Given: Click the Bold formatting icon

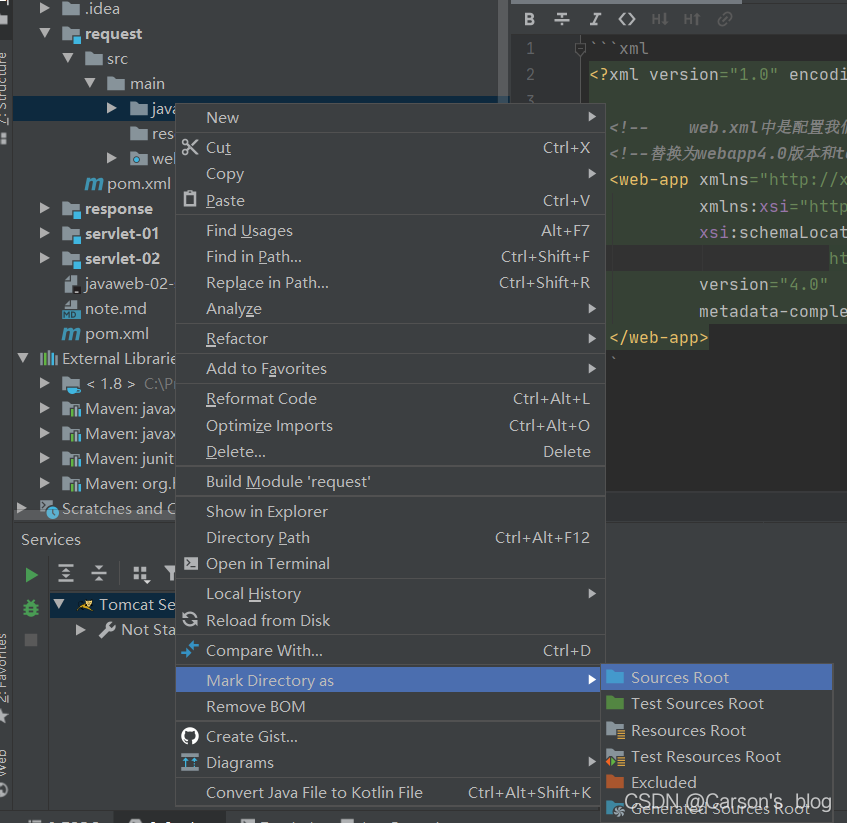Looking at the screenshot, I should (x=529, y=19).
